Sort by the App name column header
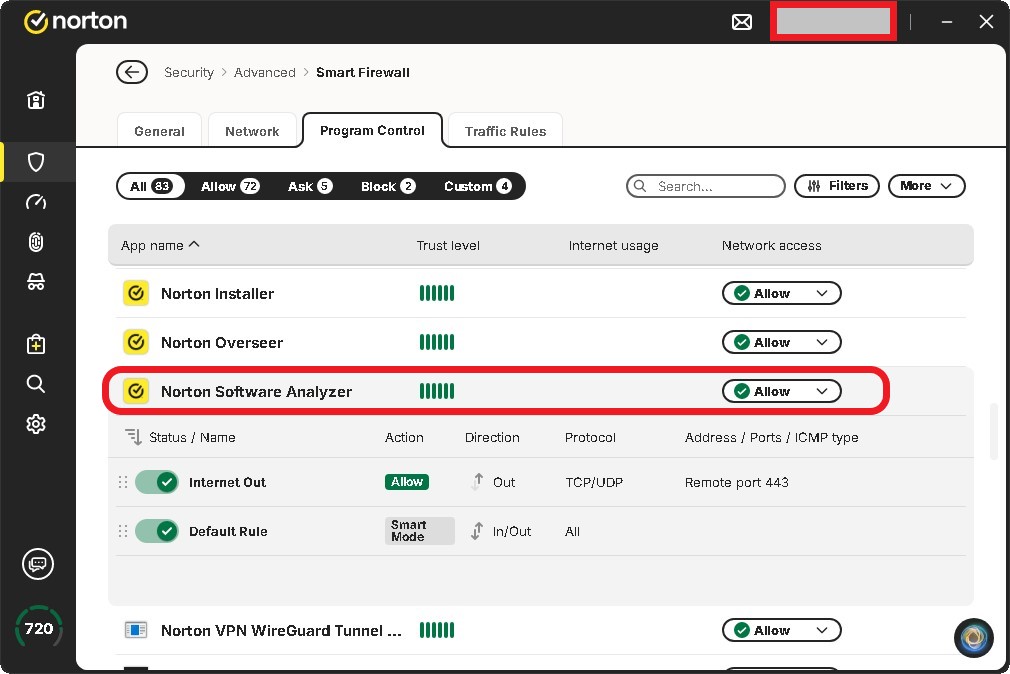Image resolution: width=1010 pixels, height=674 pixels. pos(160,246)
